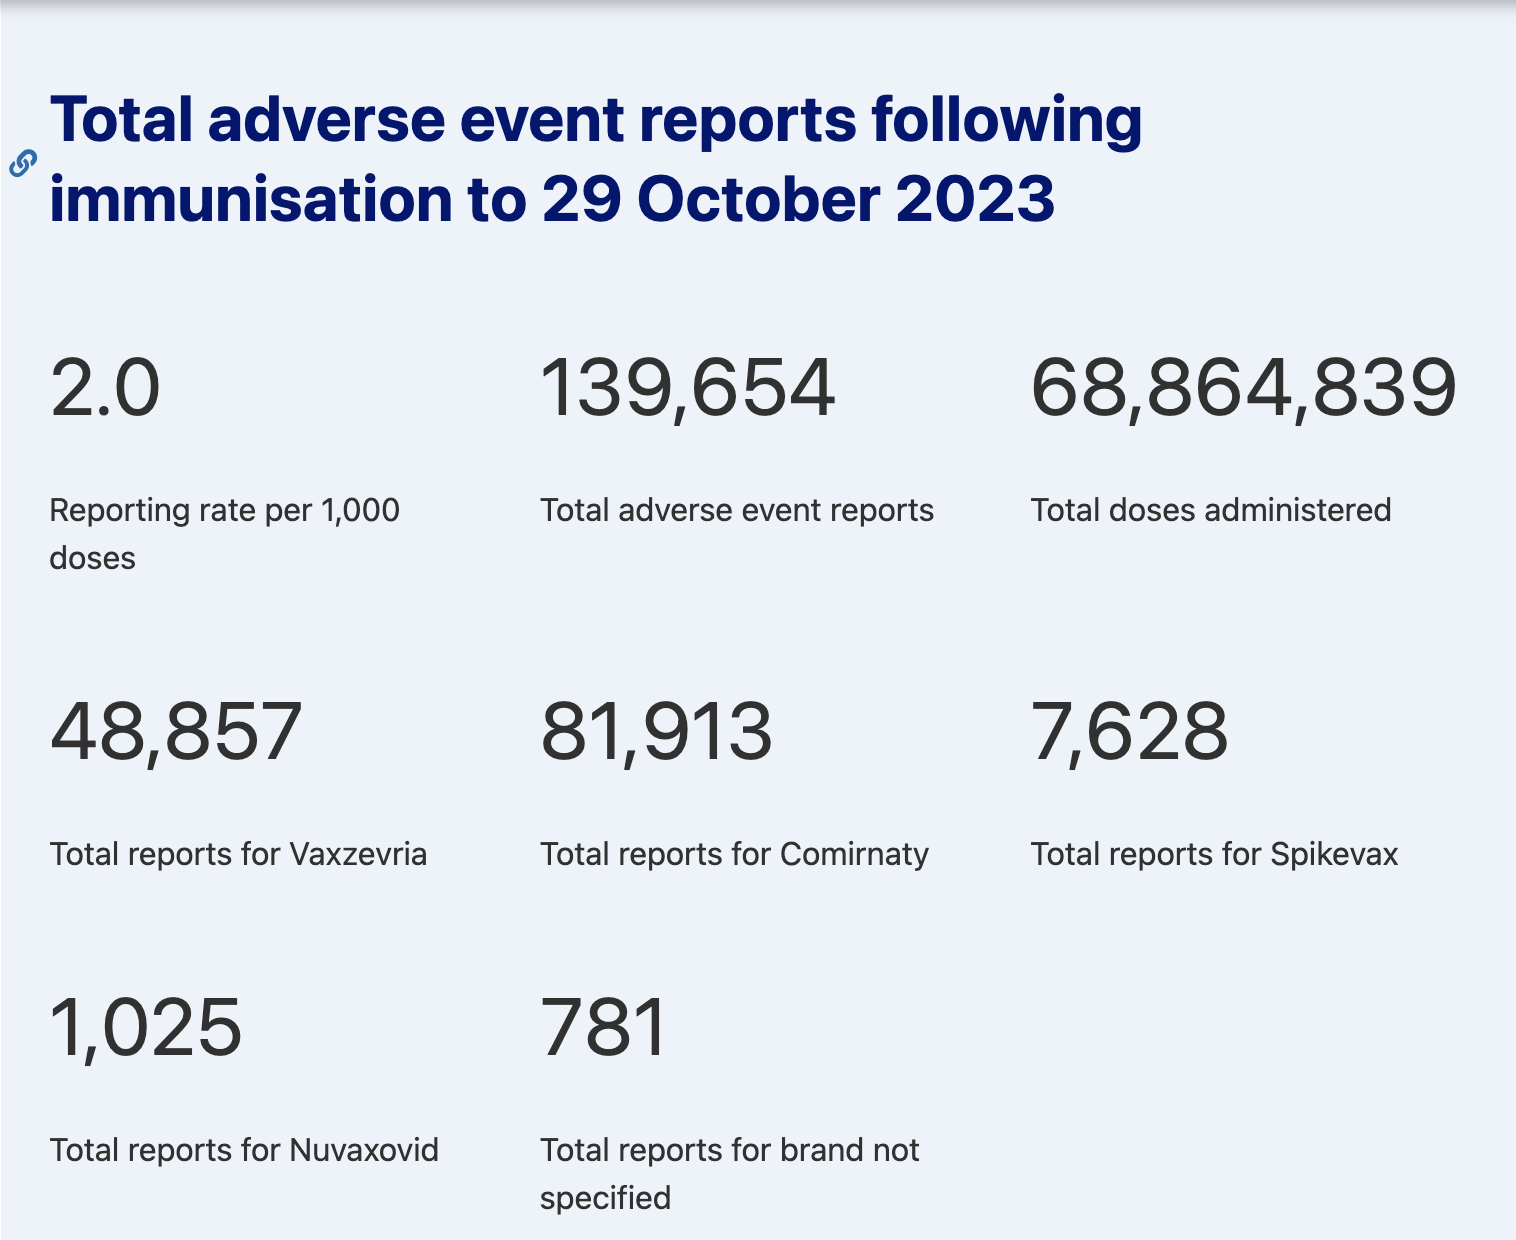Select the 'Total reports for Spikevax' label
This screenshot has height=1240, width=1516.
tap(1214, 854)
